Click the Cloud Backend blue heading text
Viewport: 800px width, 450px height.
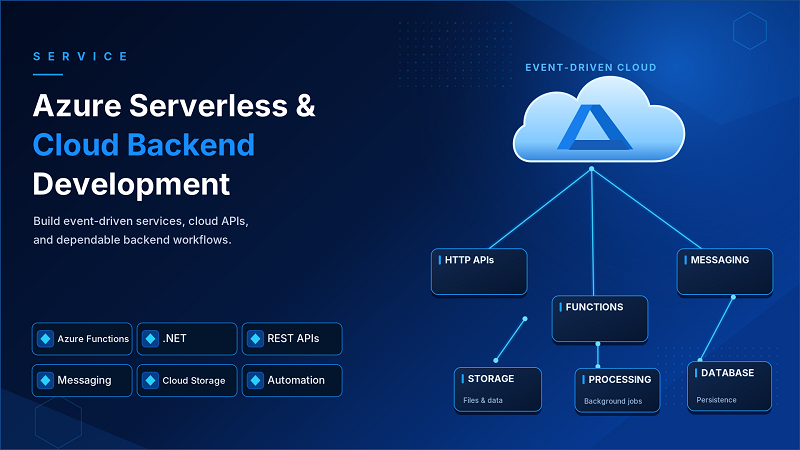click(x=144, y=145)
